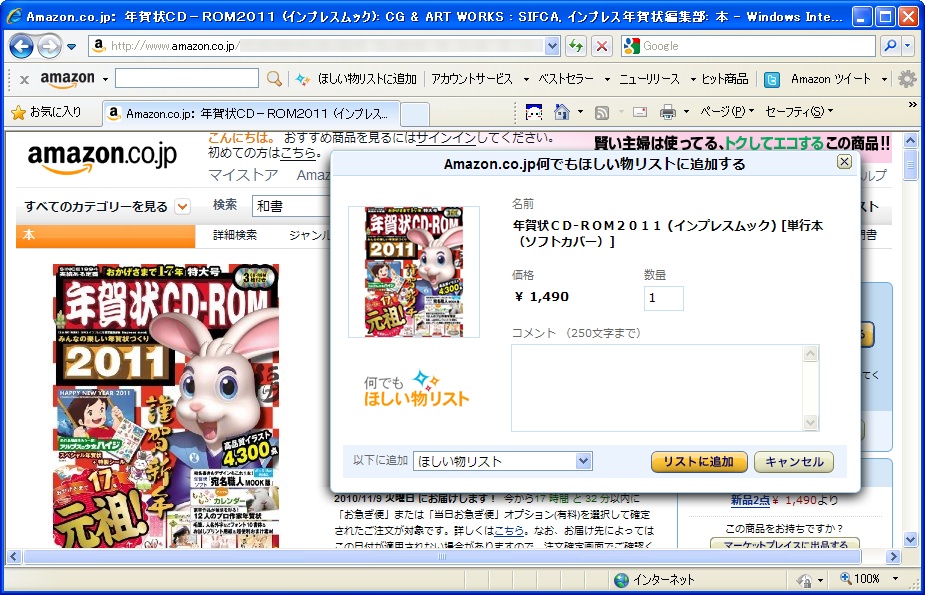Viewport: 925px width, 595px height.
Task: Expand the command bar overflow chevron
Action: tap(913, 105)
